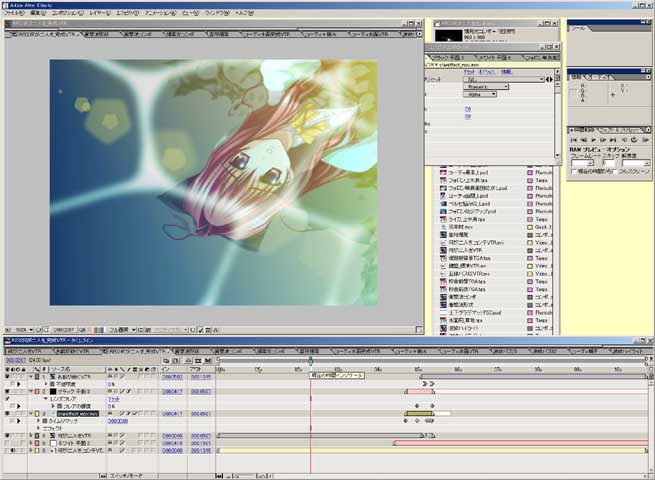
Task: Switch to ブラック 平面 tab in effect controls
Action: (447, 58)
